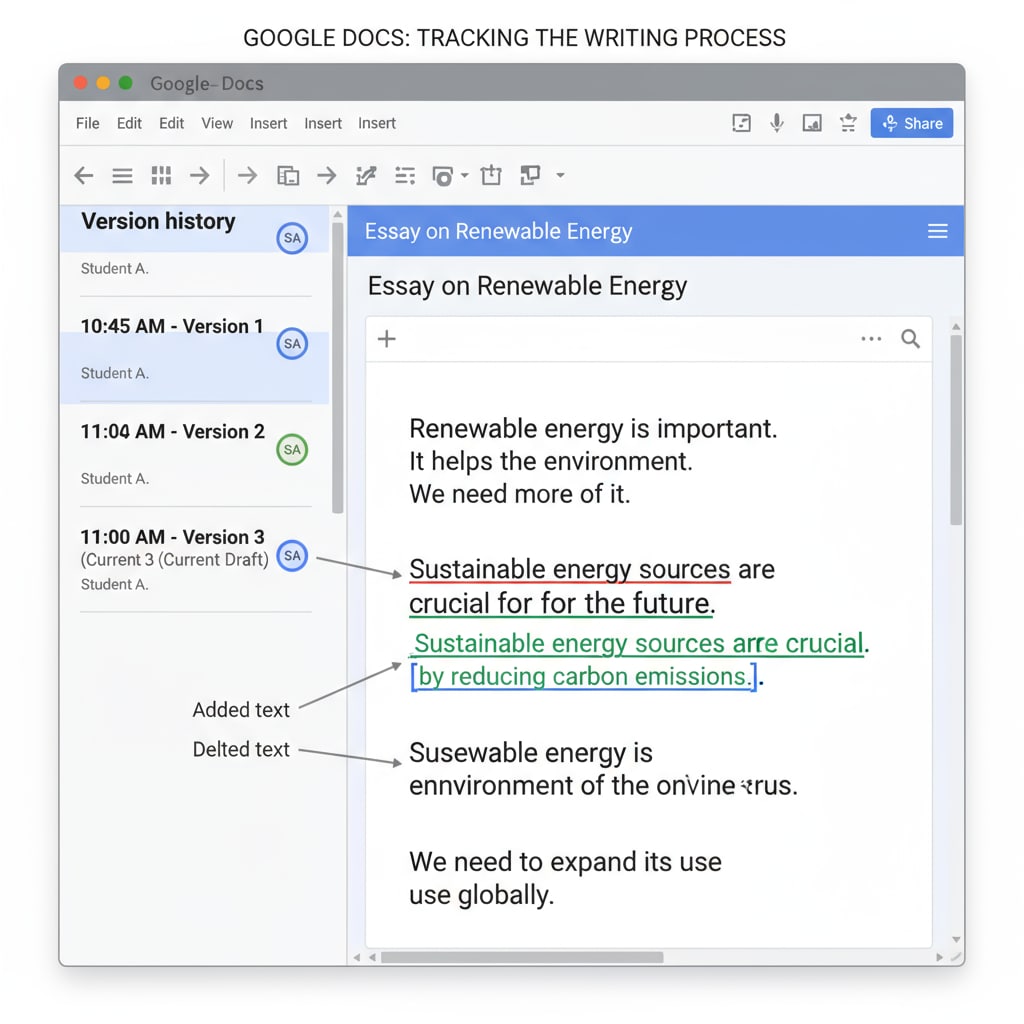Click the bracketed text 'by reducing carbon emissions'
Screen dimensions: 1024x1024
[x=583, y=677]
